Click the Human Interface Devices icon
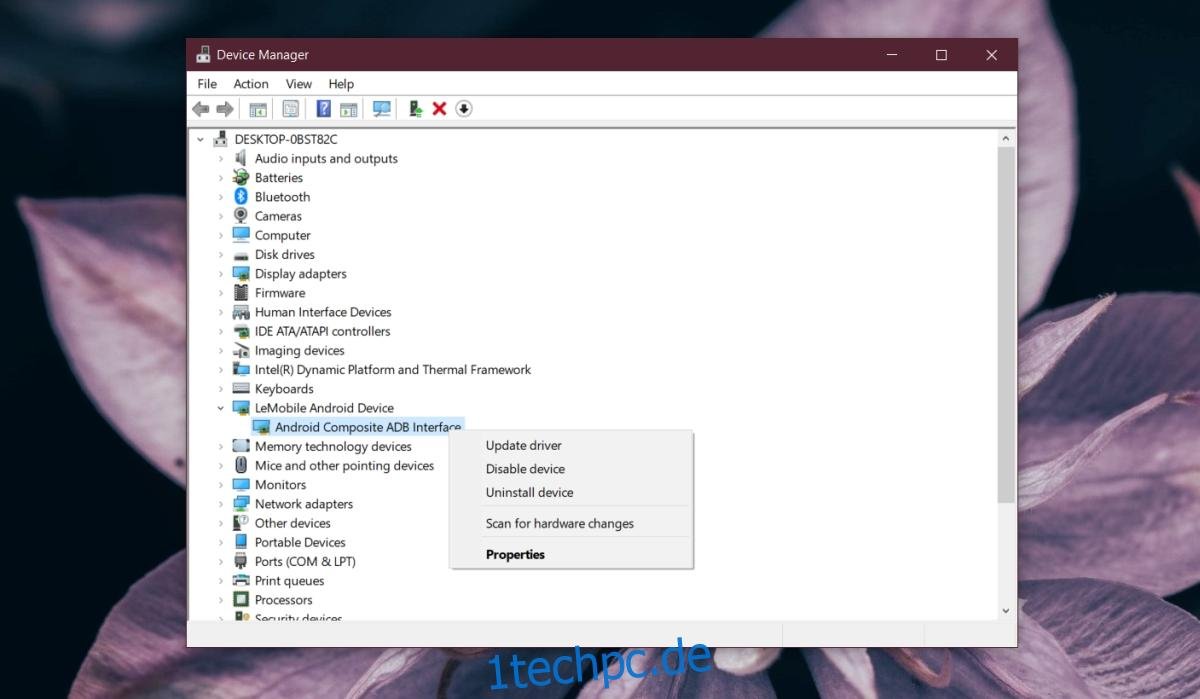The height and width of the screenshot is (699, 1200). coord(241,312)
